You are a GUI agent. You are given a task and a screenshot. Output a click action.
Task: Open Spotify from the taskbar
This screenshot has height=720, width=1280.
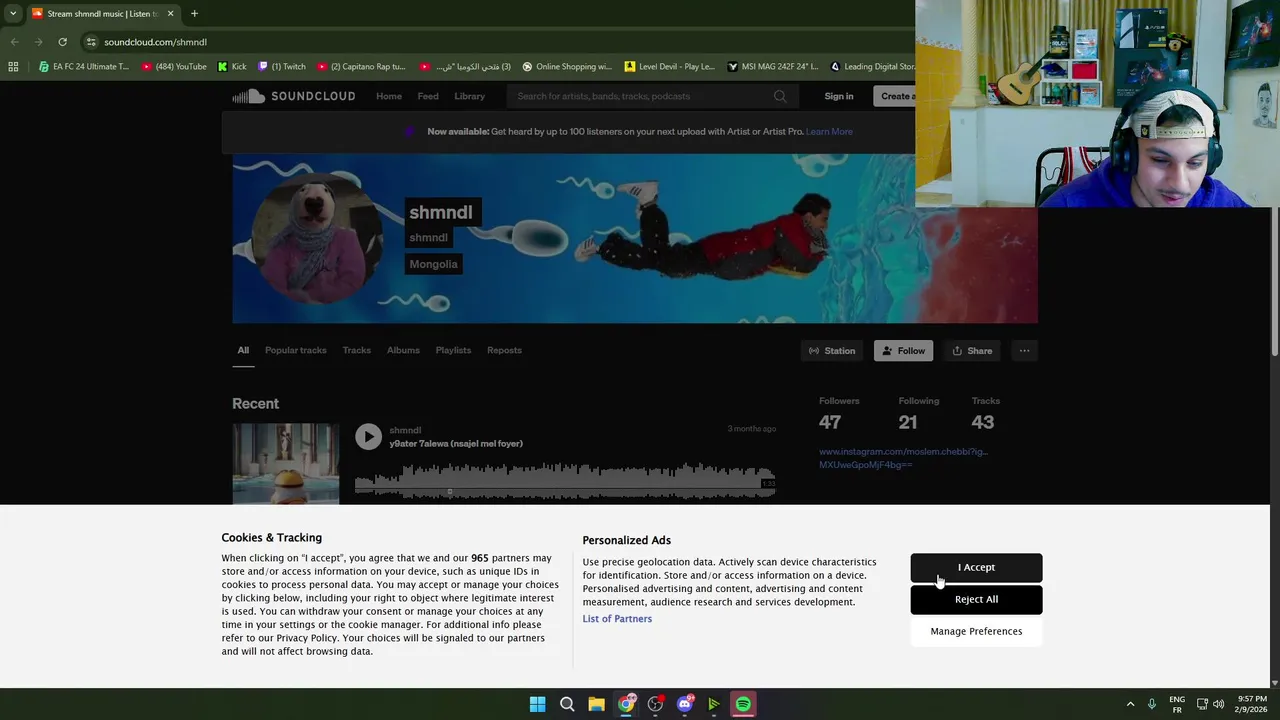tap(743, 704)
